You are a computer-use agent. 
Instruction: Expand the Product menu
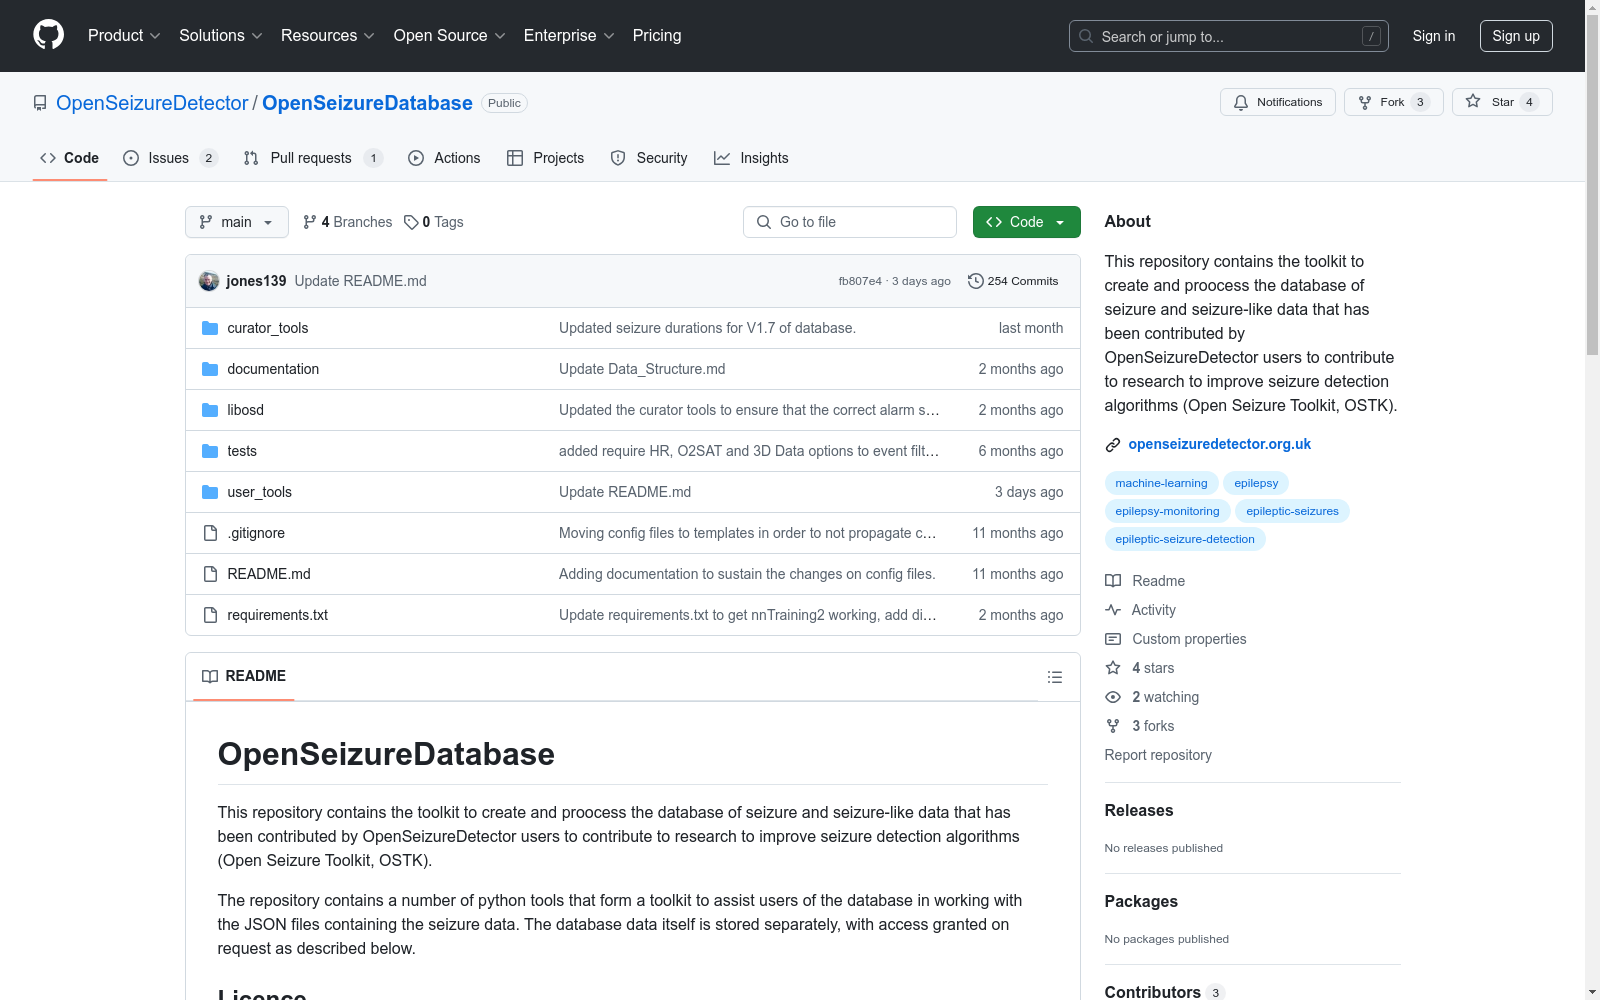[x=124, y=35]
